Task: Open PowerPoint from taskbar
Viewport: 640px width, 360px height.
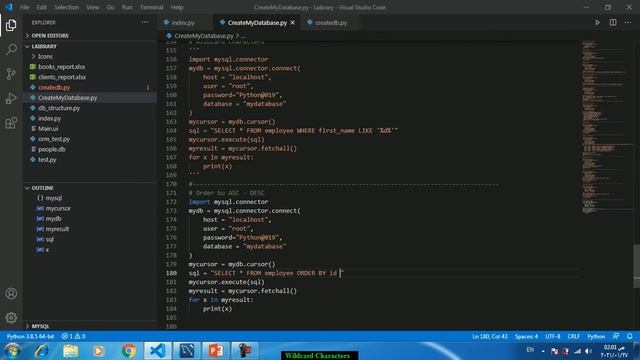Action: point(216,351)
